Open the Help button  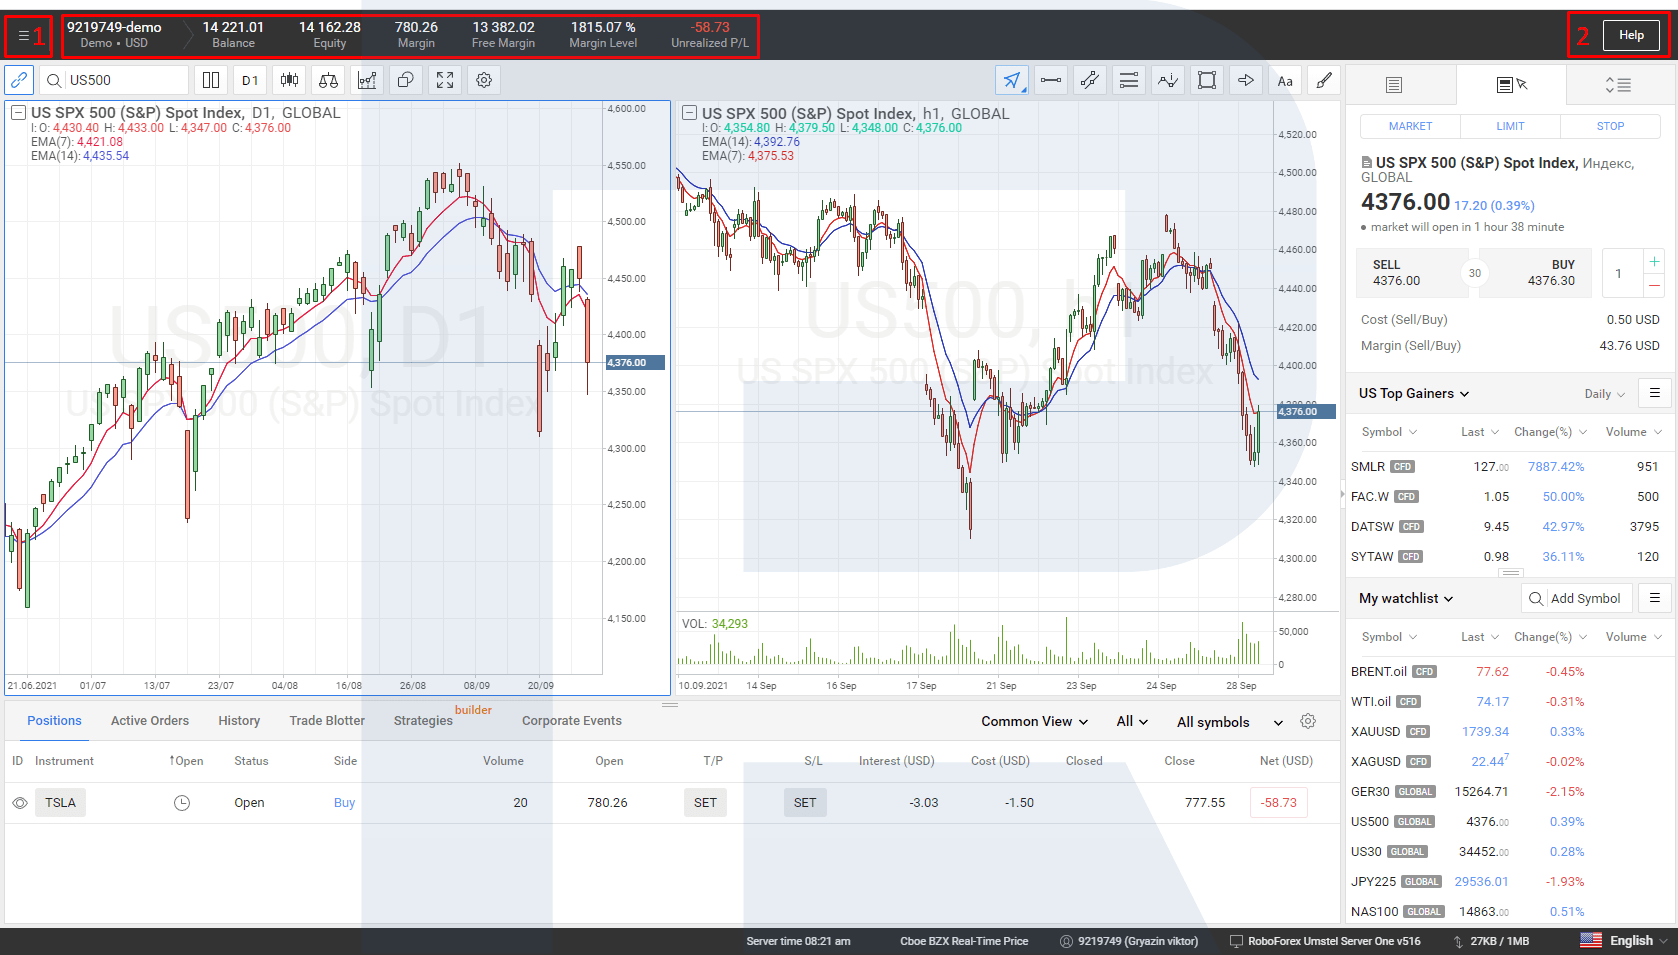[1631, 35]
